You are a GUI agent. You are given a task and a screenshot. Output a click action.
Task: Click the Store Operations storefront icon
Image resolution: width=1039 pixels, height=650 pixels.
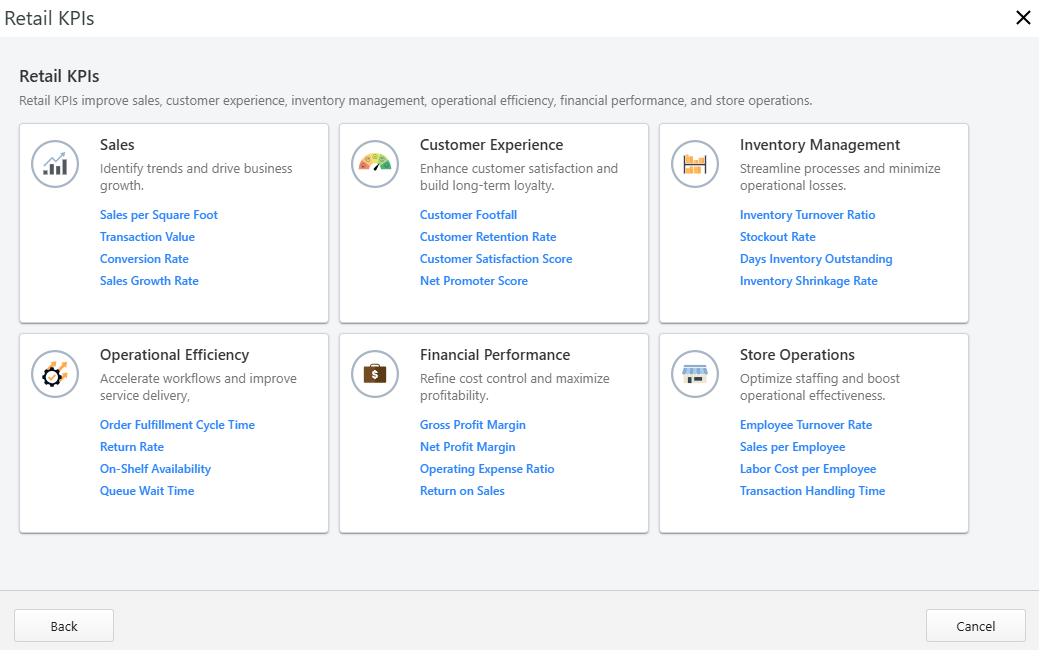pyautogui.click(x=695, y=374)
